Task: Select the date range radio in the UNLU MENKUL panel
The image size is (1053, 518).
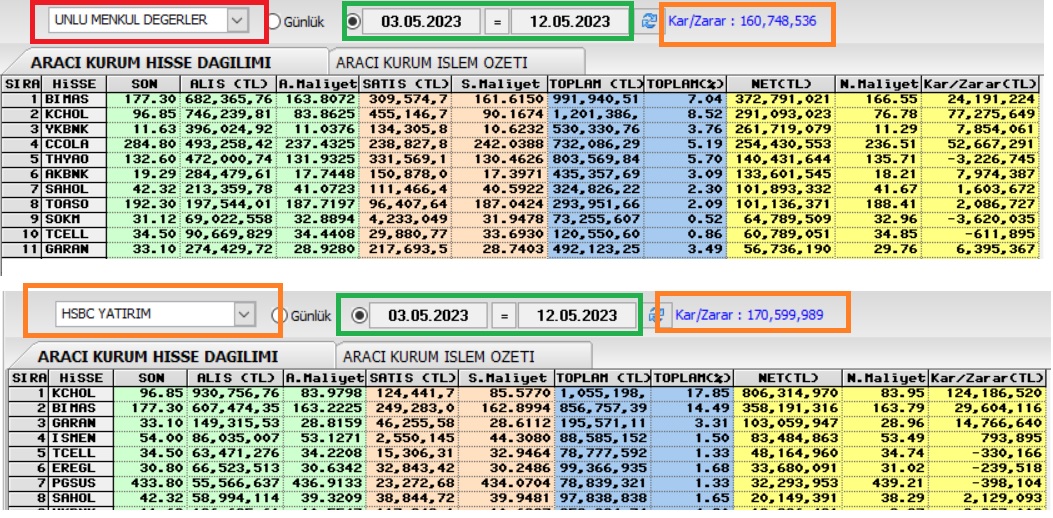Action: coord(353,21)
